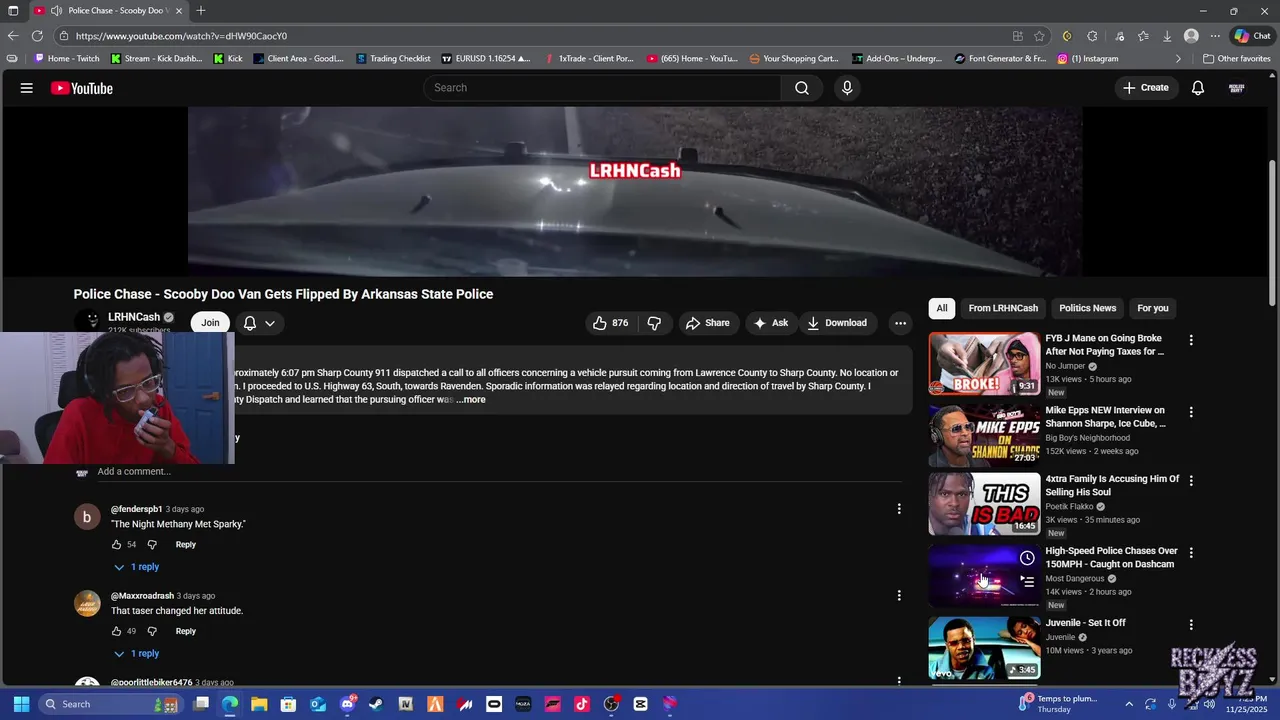The image size is (1280, 720).
Task: Download the video
Action: tap(837, 323)
